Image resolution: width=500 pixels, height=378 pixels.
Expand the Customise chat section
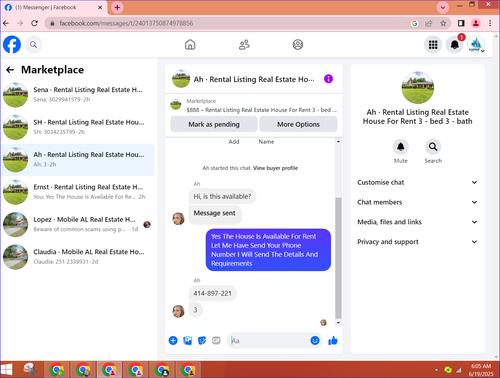tap(417, 182)
